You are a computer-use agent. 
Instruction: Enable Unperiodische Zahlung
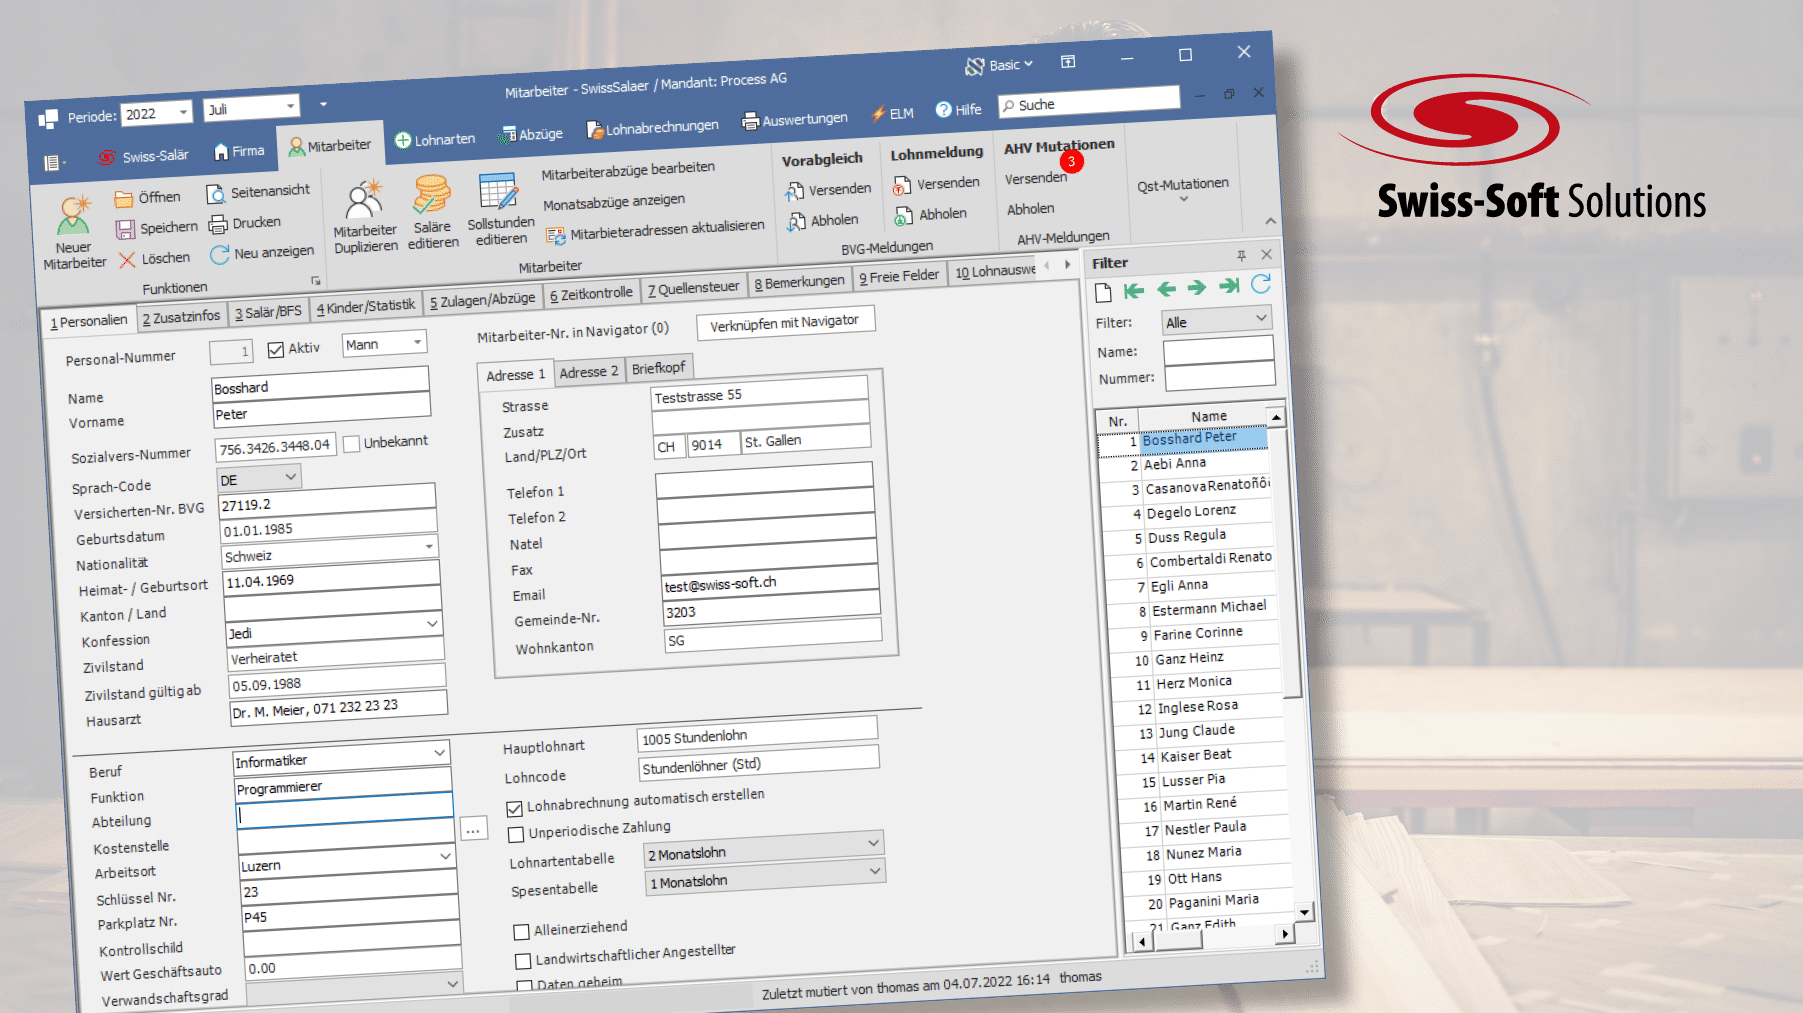[x=516, y=834]
